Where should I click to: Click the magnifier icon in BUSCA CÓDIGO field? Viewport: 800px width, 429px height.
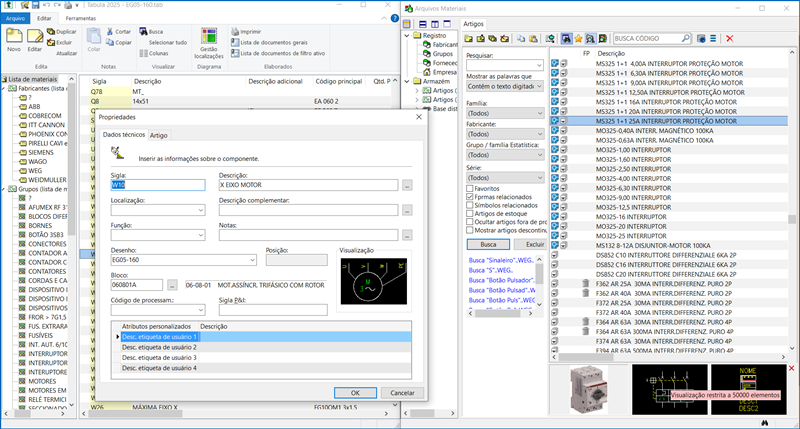pyautogui.click(x=685, y=38)
